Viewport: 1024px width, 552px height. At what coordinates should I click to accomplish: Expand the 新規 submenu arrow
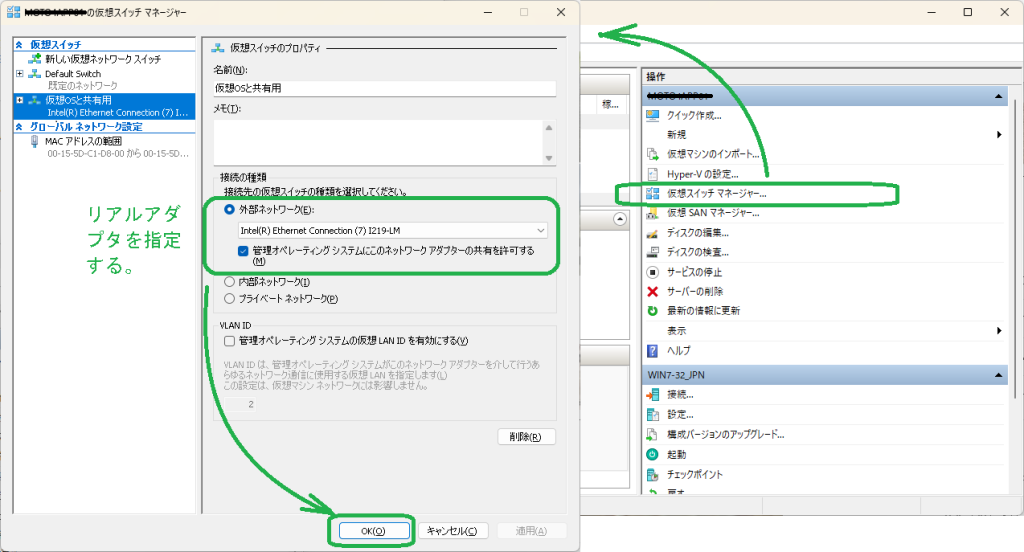pos(998,135)
